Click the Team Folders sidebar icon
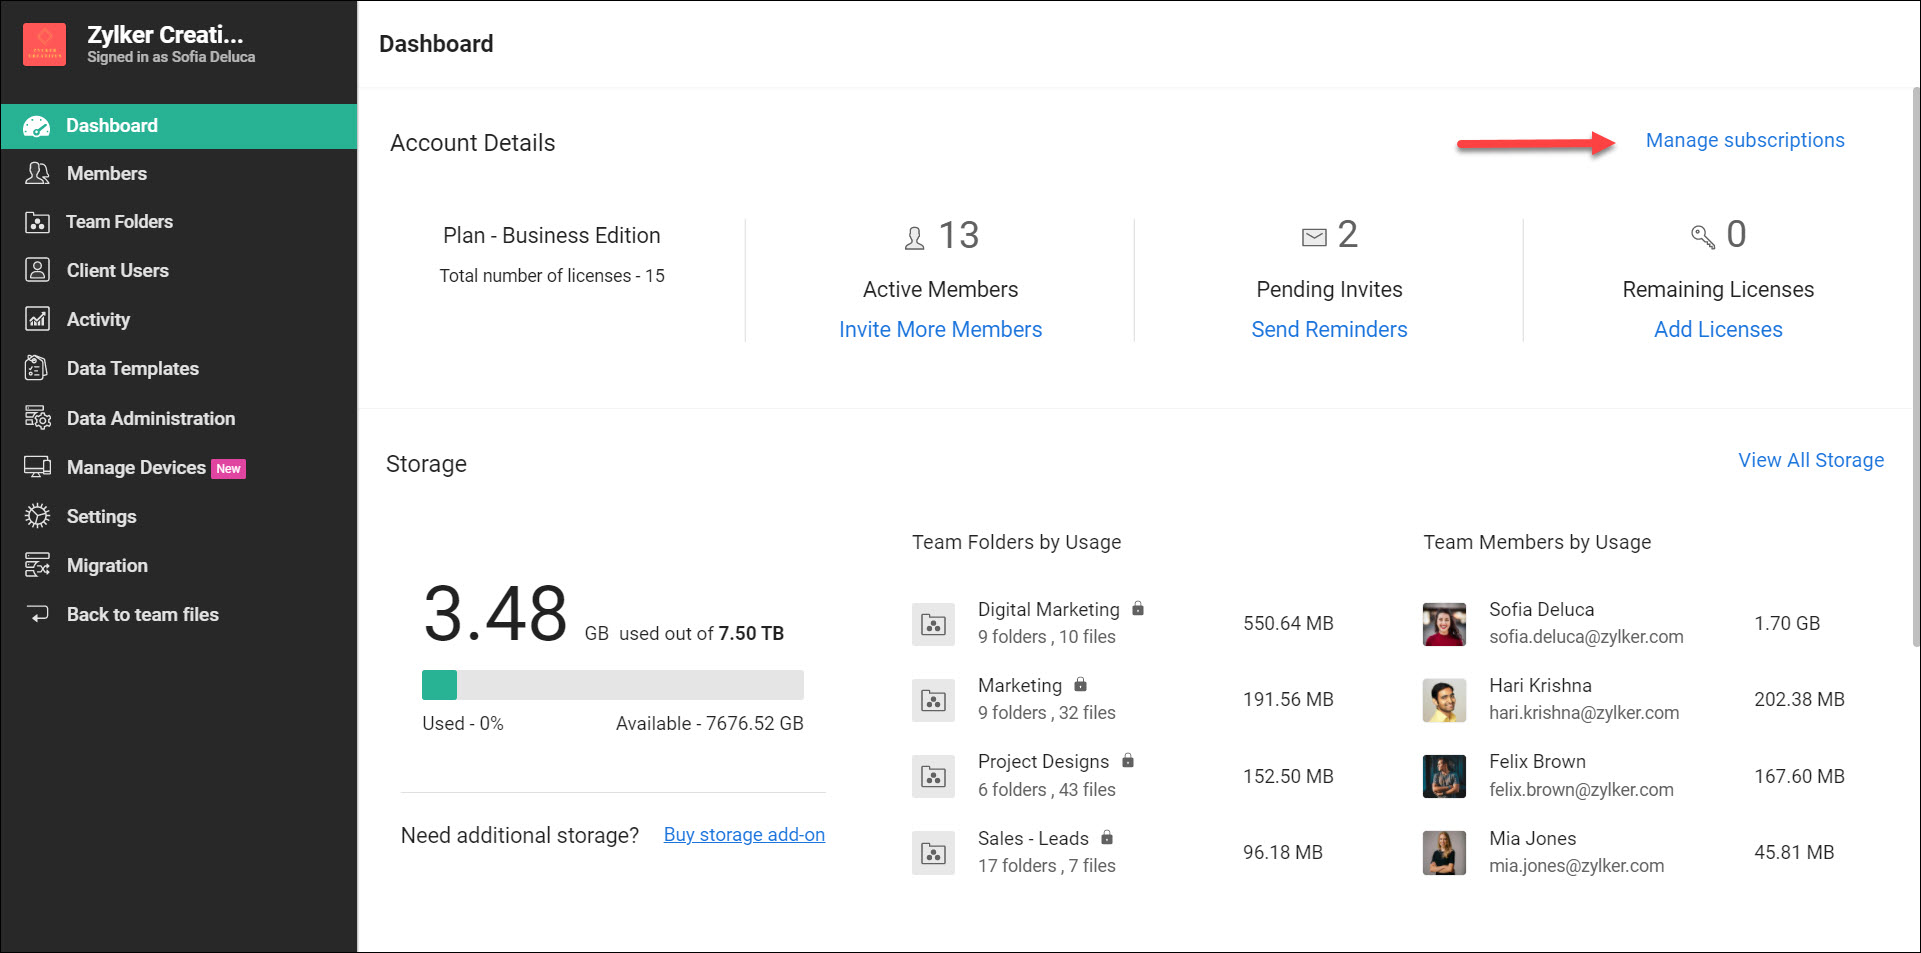The image size is (1921, 953). click(x=37, y=222)
